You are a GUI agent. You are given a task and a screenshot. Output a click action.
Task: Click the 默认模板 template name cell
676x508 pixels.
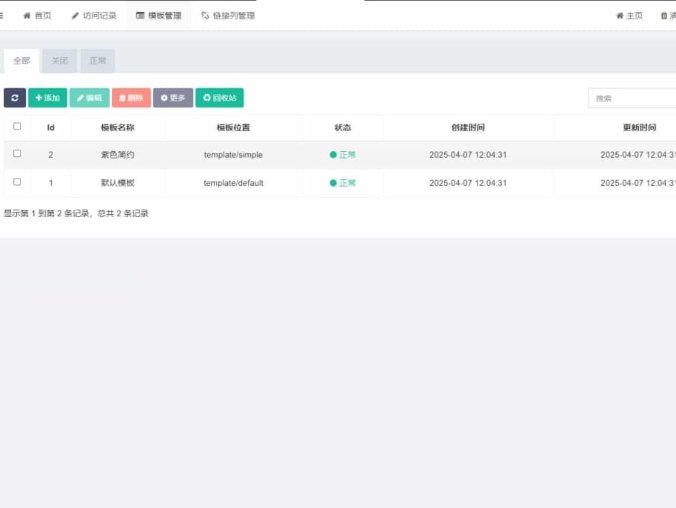point(117,183)
